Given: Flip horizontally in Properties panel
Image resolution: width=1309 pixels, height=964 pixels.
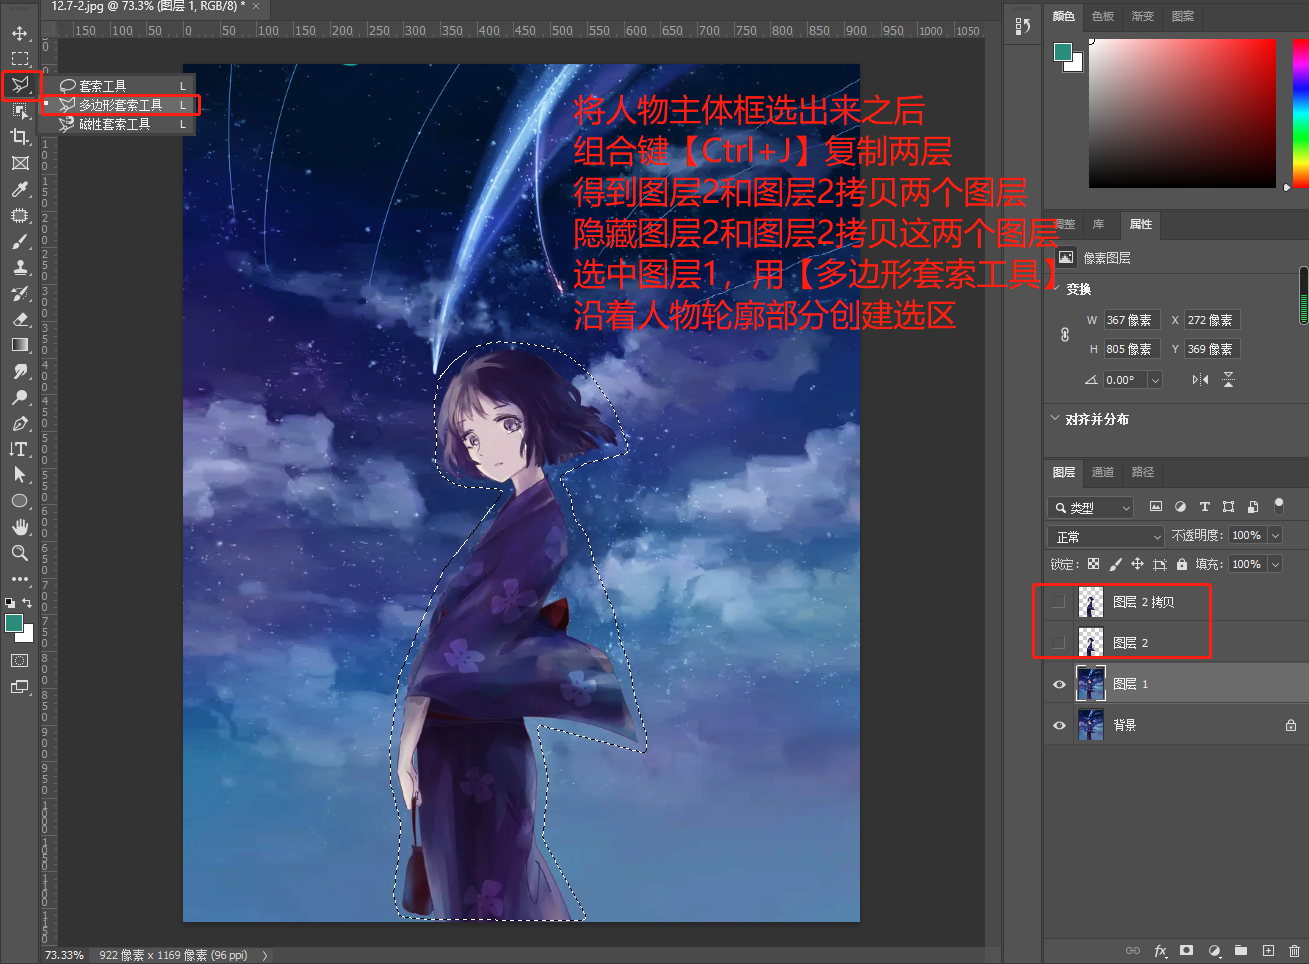Looking at the screenshot, I should (x=1200, y=380).
